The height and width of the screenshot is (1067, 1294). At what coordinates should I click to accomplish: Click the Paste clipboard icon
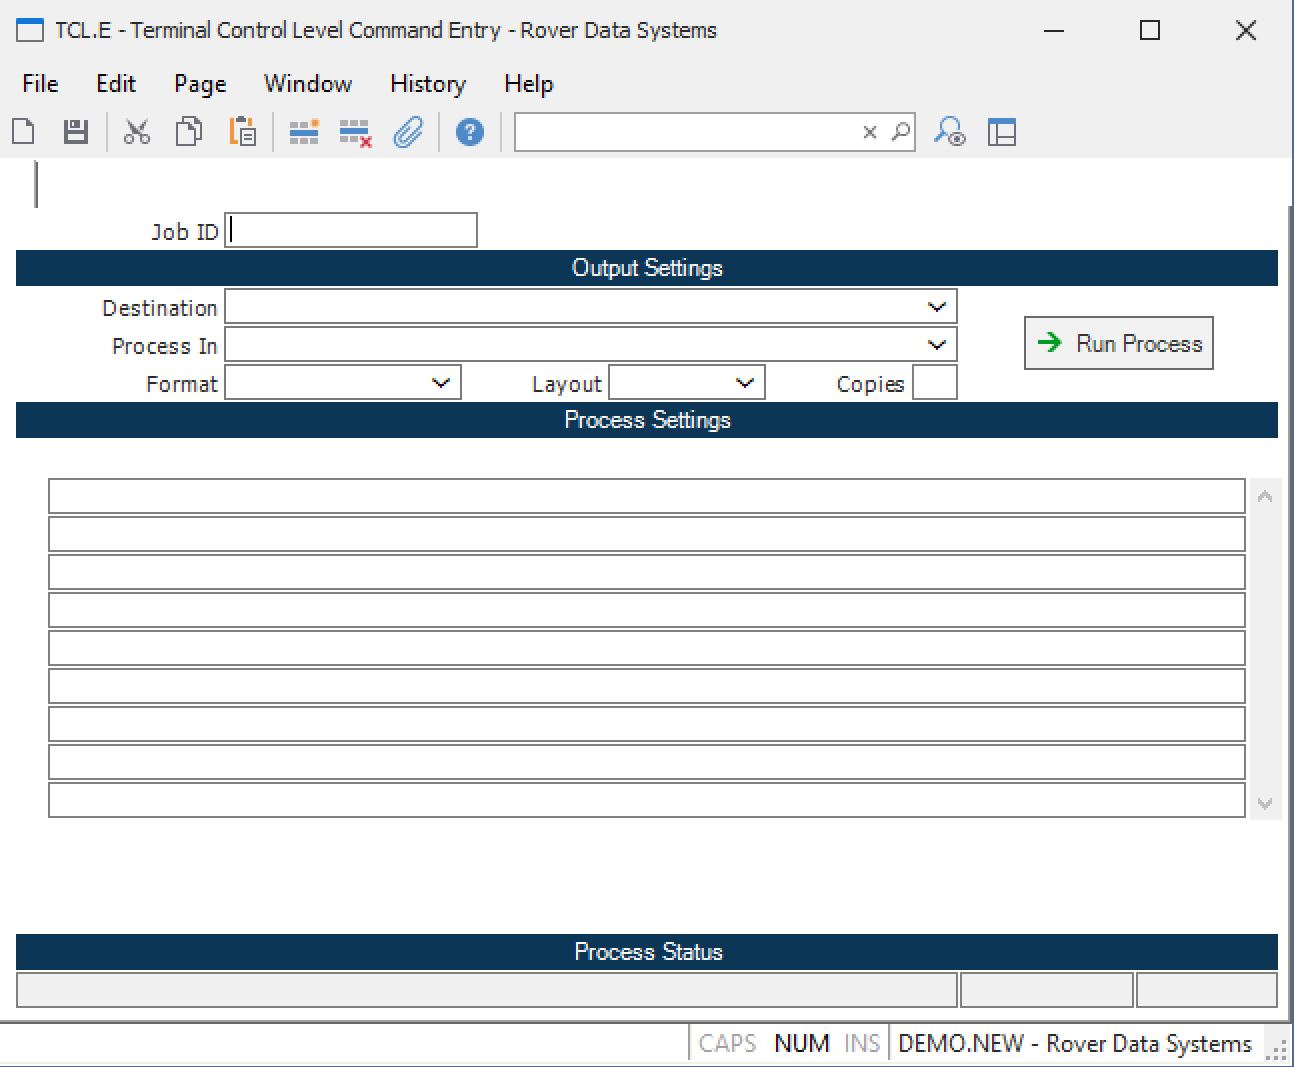pos(242,132)
